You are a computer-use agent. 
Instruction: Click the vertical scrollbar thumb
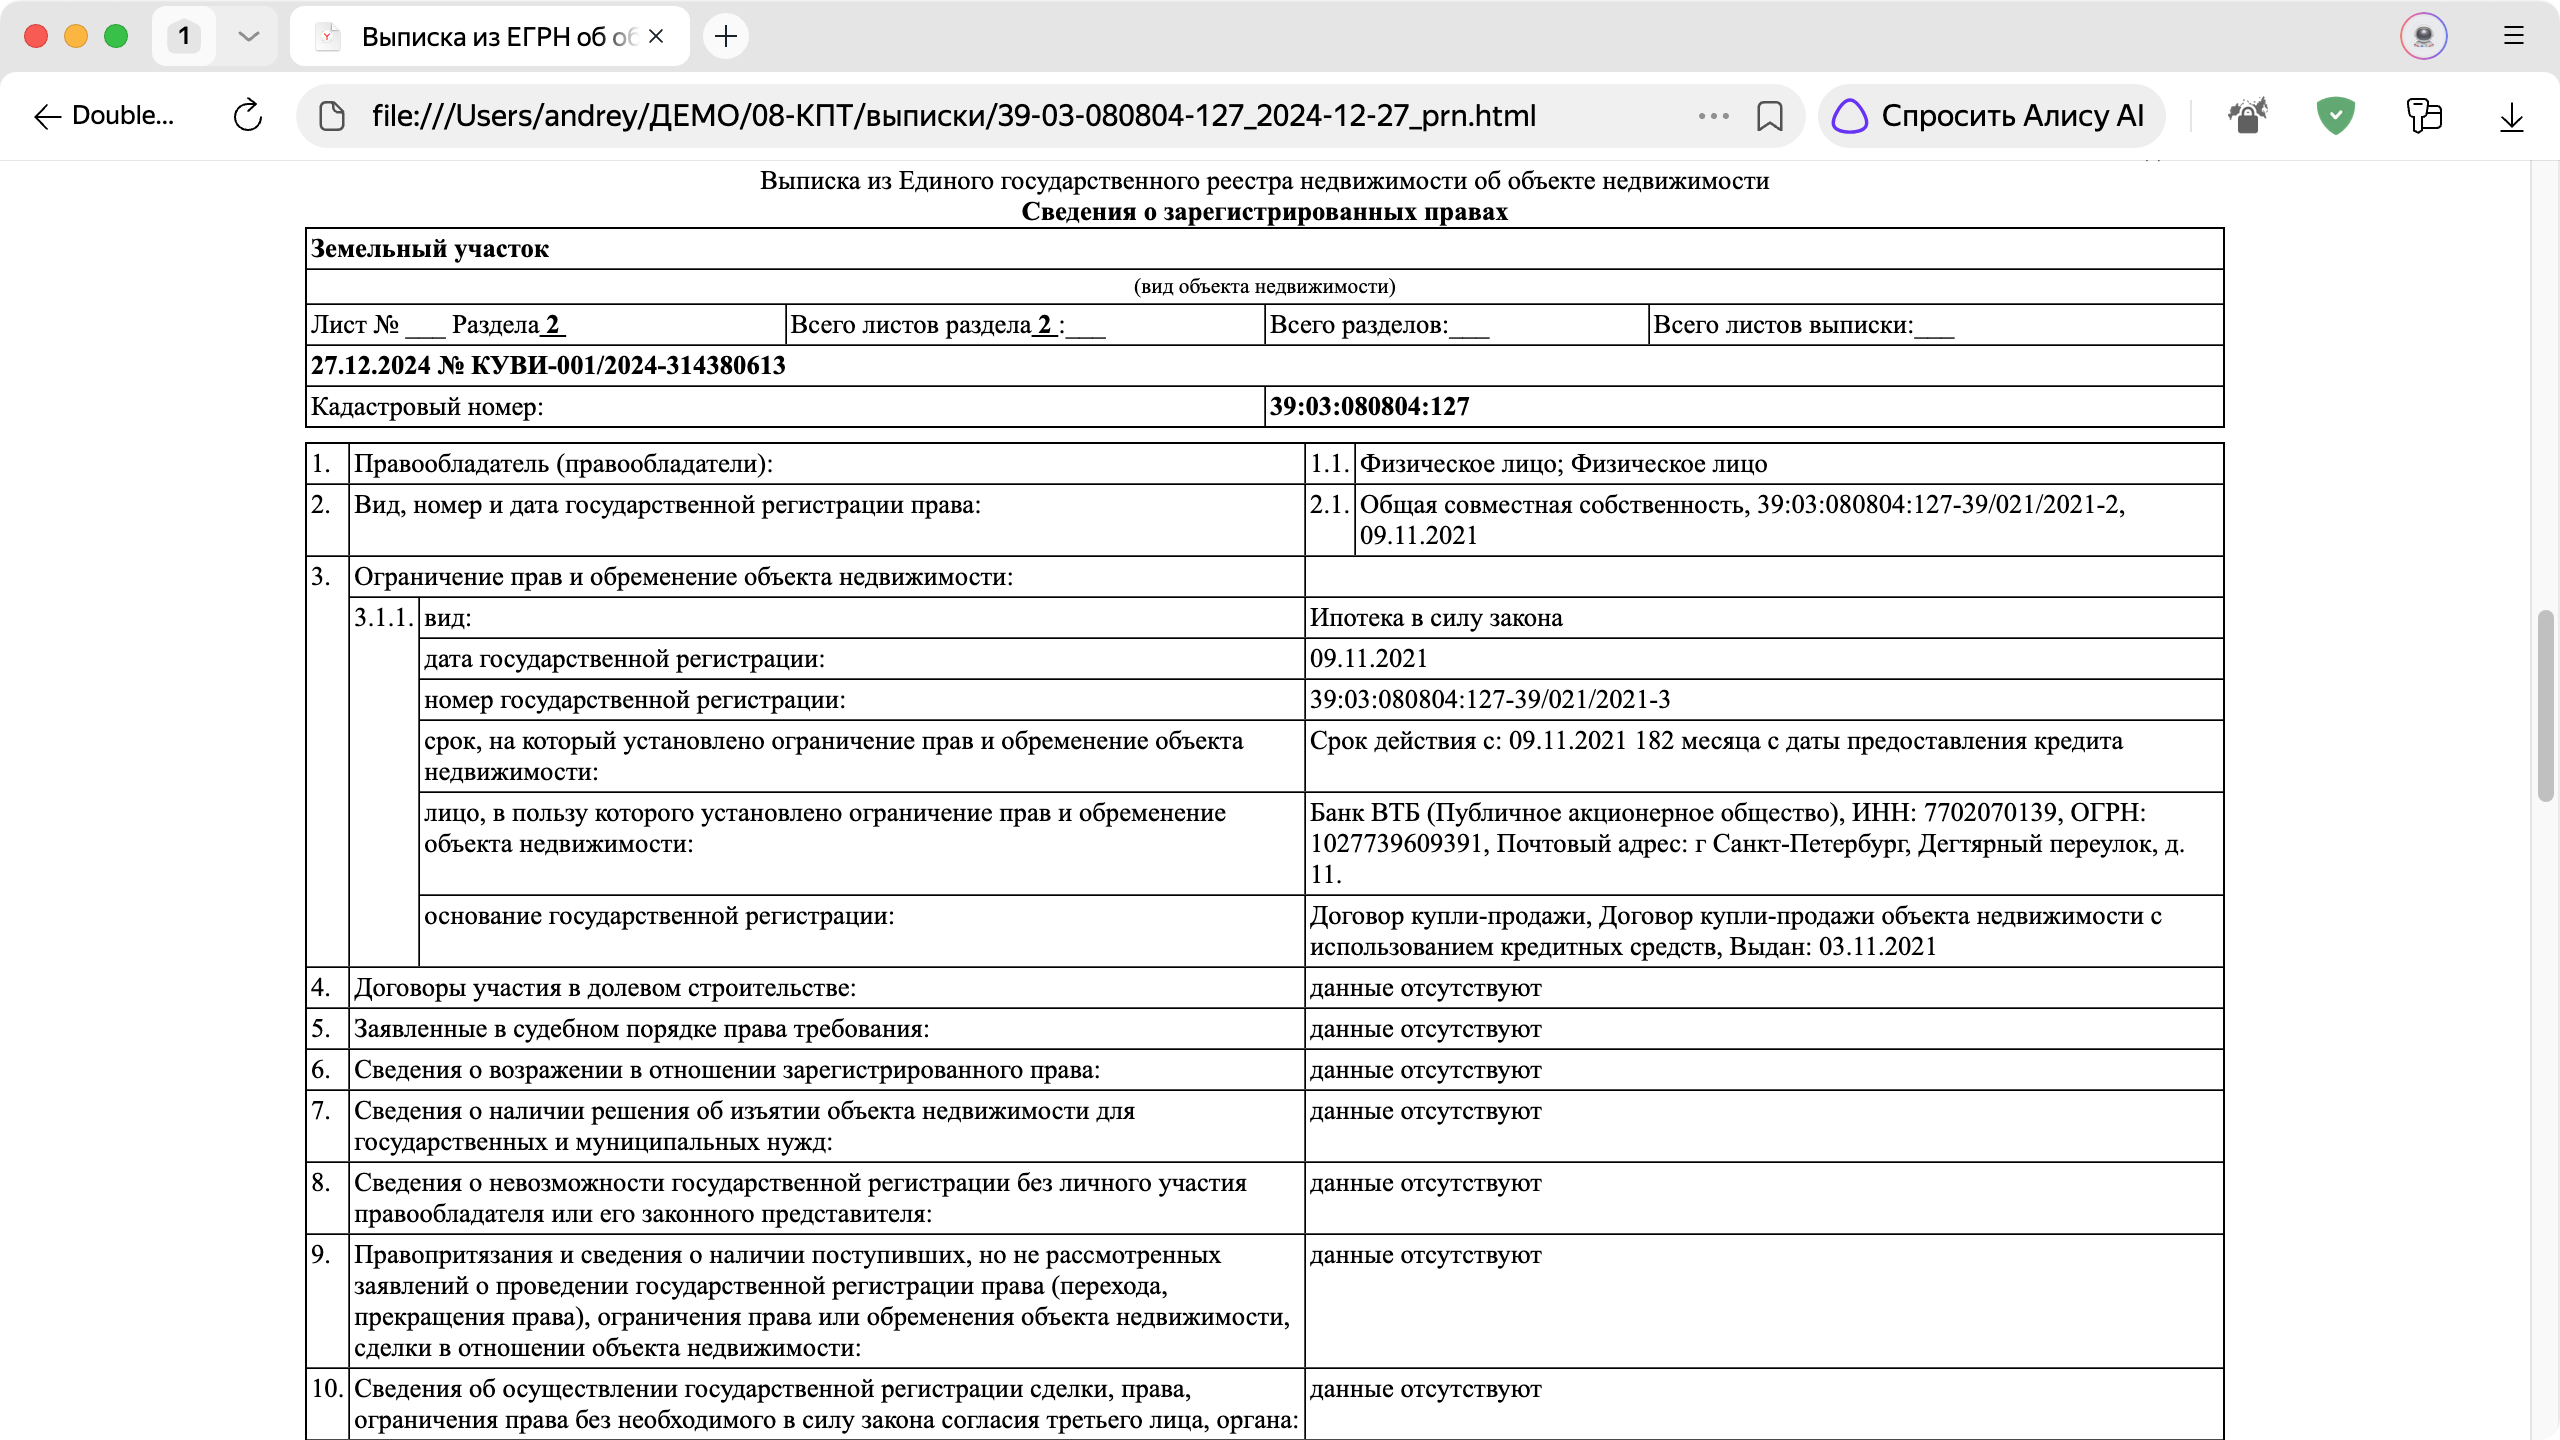[x=2545, y=705]
